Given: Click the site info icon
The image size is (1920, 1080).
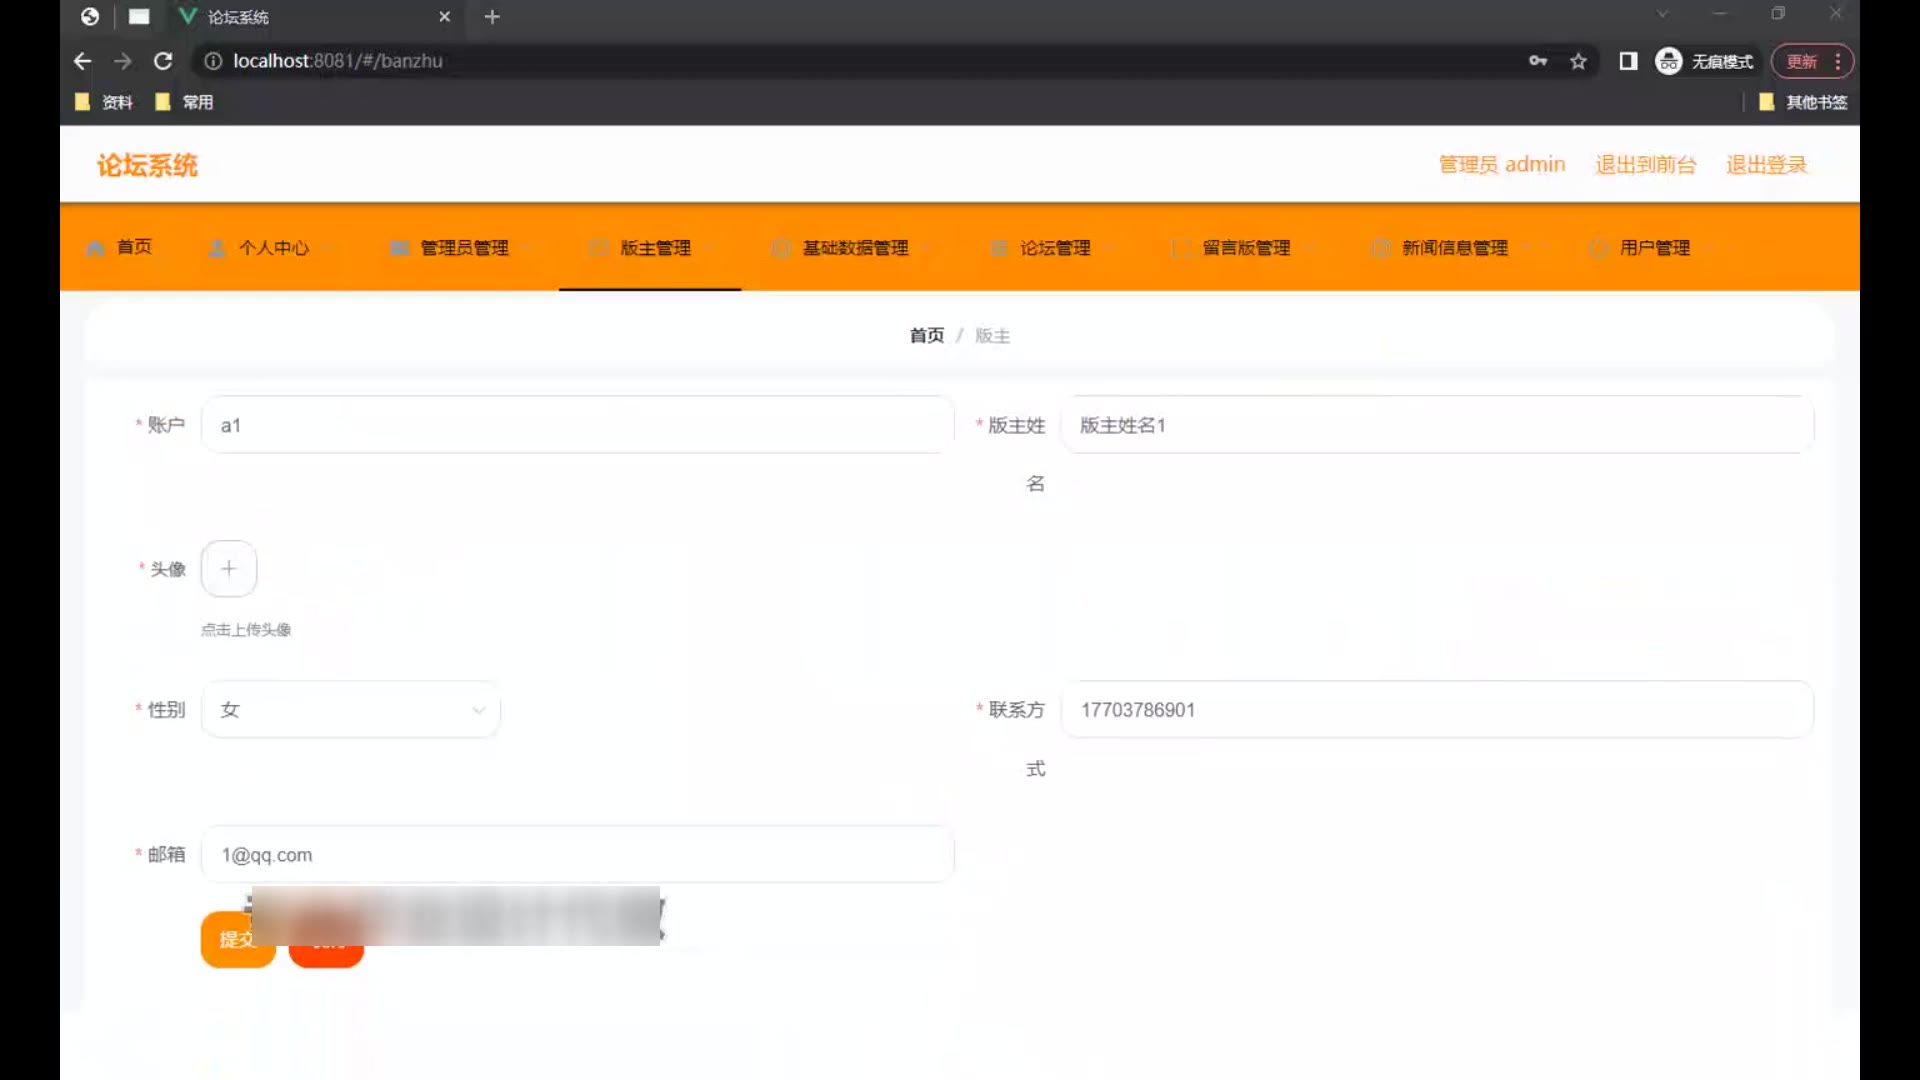Looking at the screenshot, I should (x=213, y=61).
